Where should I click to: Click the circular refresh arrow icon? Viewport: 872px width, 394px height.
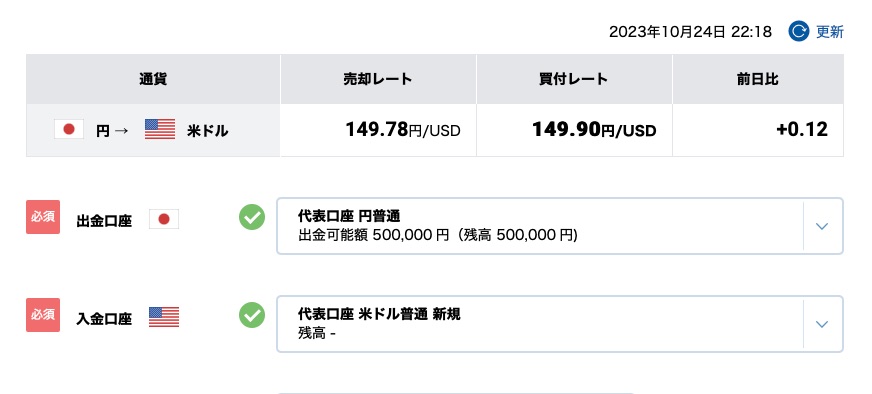click(799, 32)
